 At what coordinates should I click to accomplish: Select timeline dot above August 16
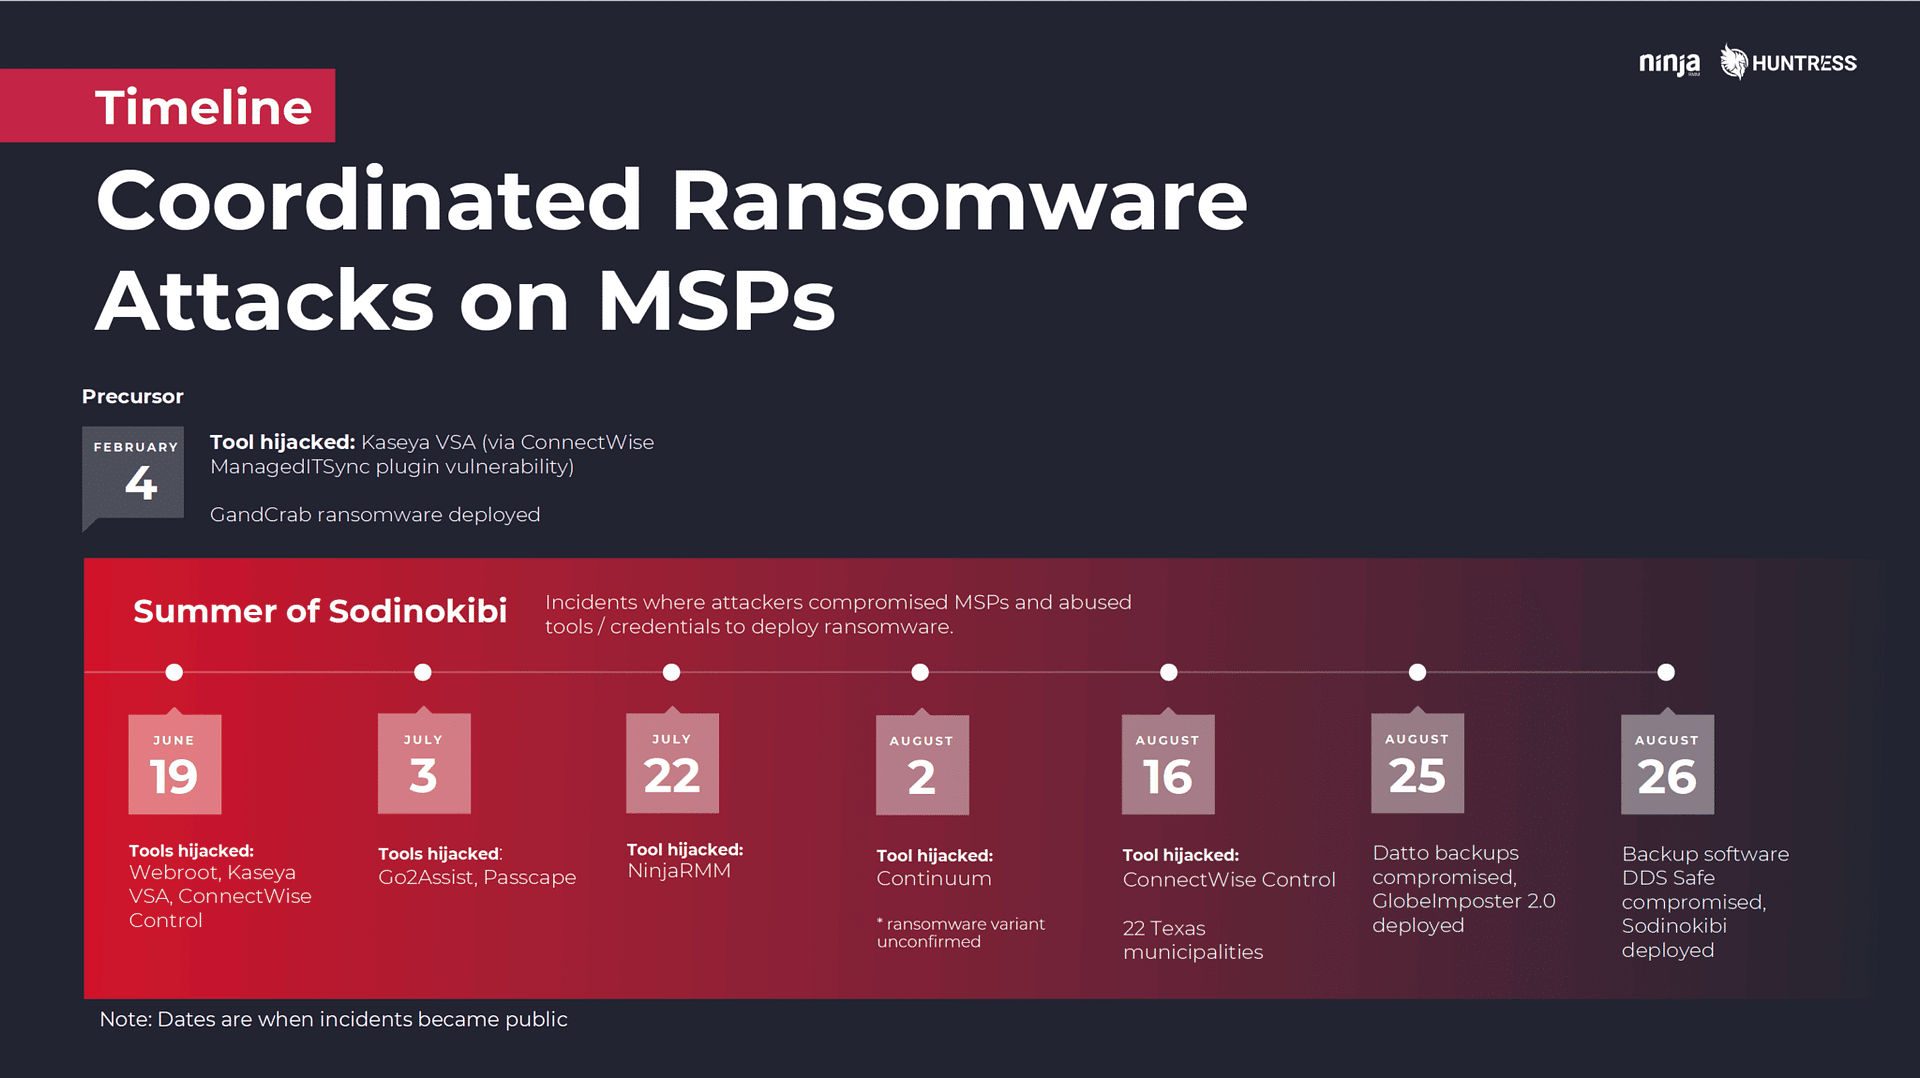click(1169, 672)
